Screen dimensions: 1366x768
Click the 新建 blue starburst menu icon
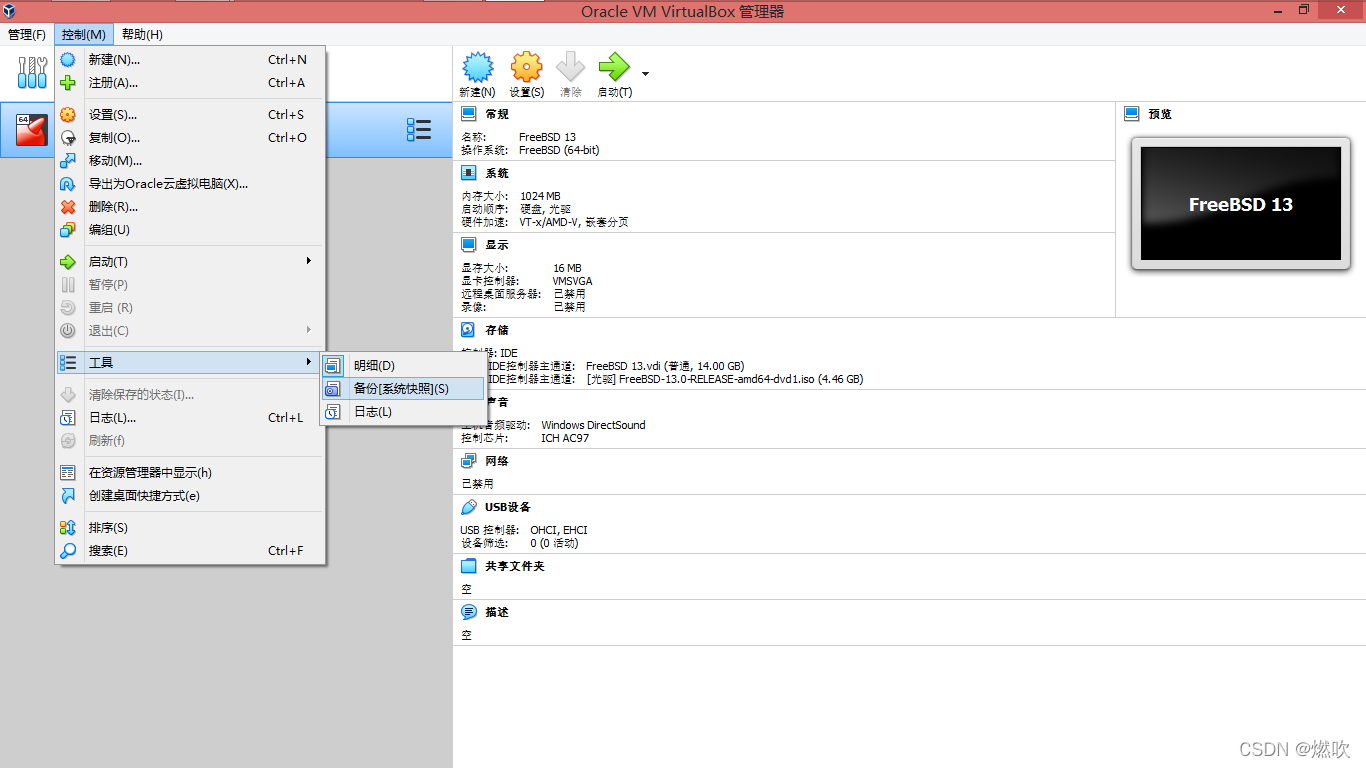point(68,60)
